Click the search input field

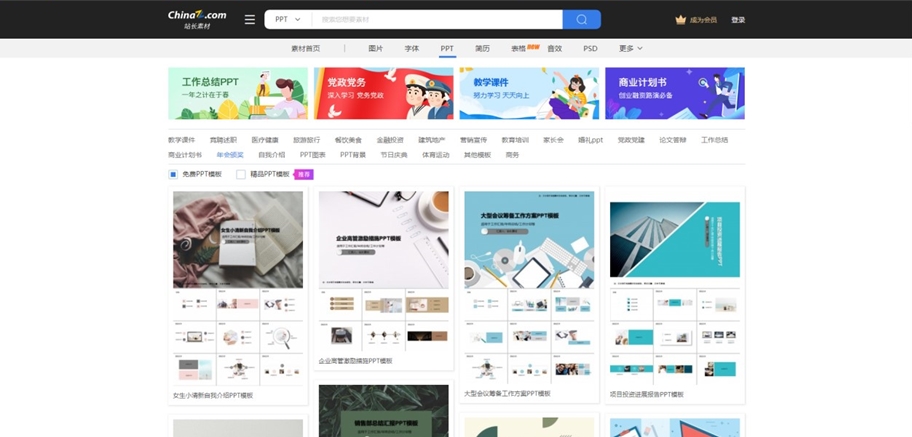coord(436,19)
